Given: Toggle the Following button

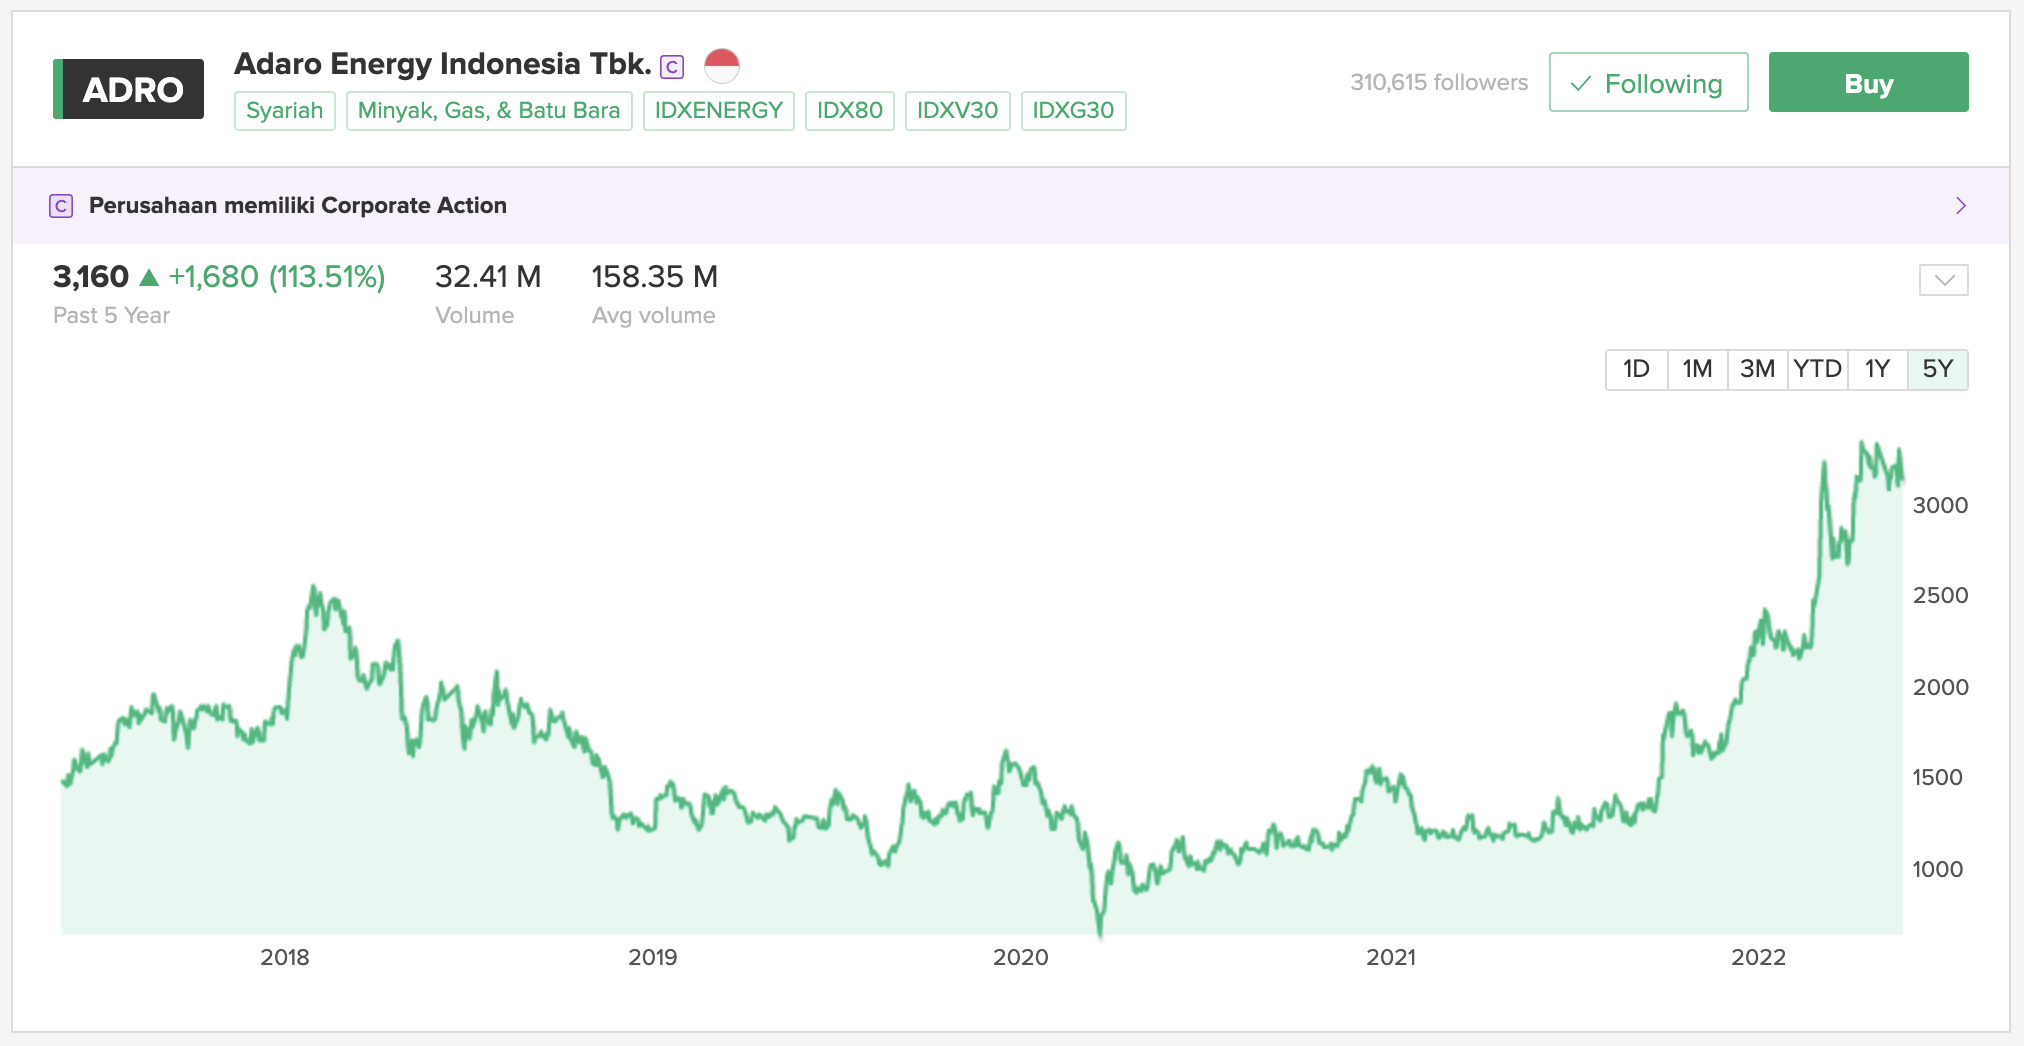Looking at the screenshot, I should pyautogui.click(x=1648, y=82).
